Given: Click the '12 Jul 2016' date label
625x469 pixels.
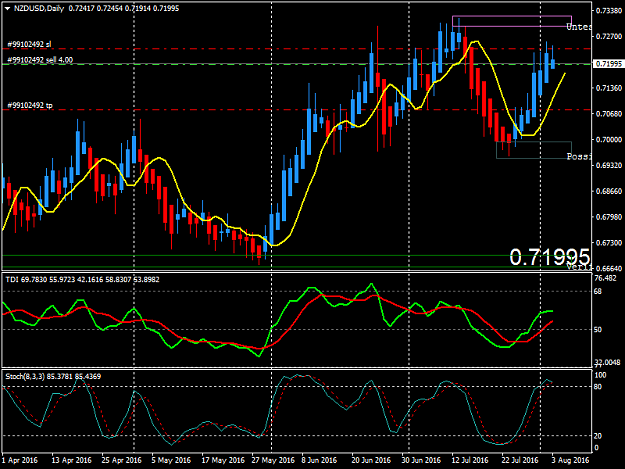Looking at the screenshot, I should [470, 460].
